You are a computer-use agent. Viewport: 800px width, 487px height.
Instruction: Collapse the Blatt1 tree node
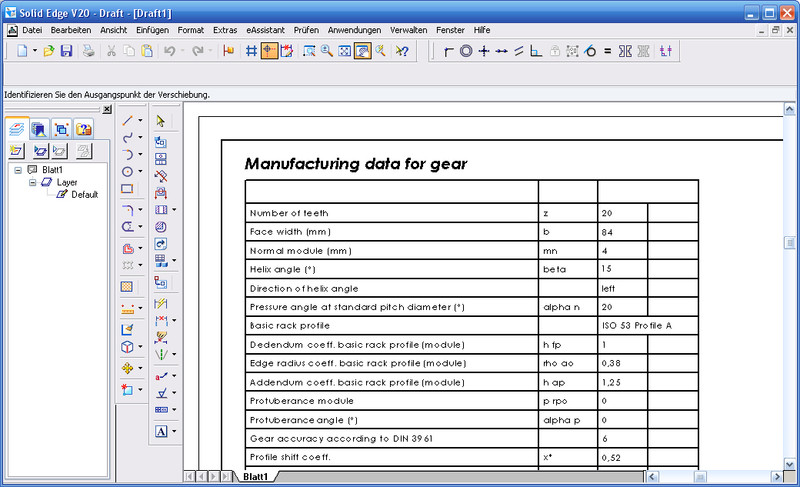tap(18, 170)
